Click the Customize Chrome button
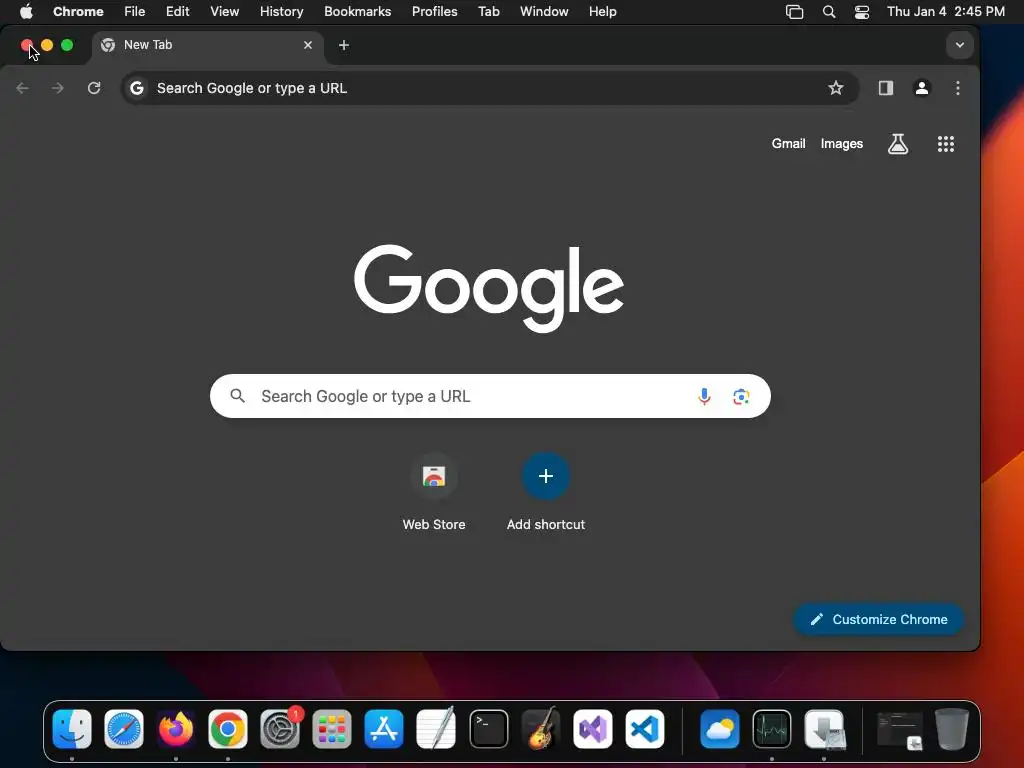1024x768 pixels. point(878,619)
